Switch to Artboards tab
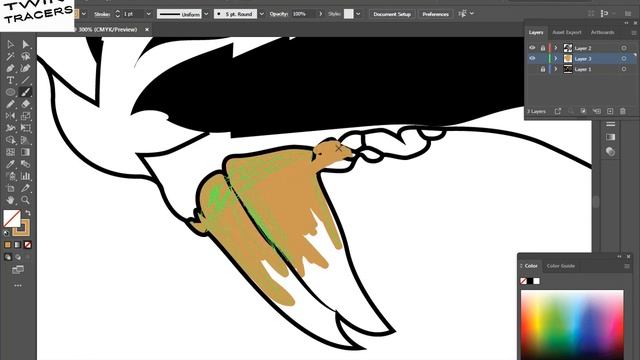Screen dimensions: 640x360 coord(602,32)
